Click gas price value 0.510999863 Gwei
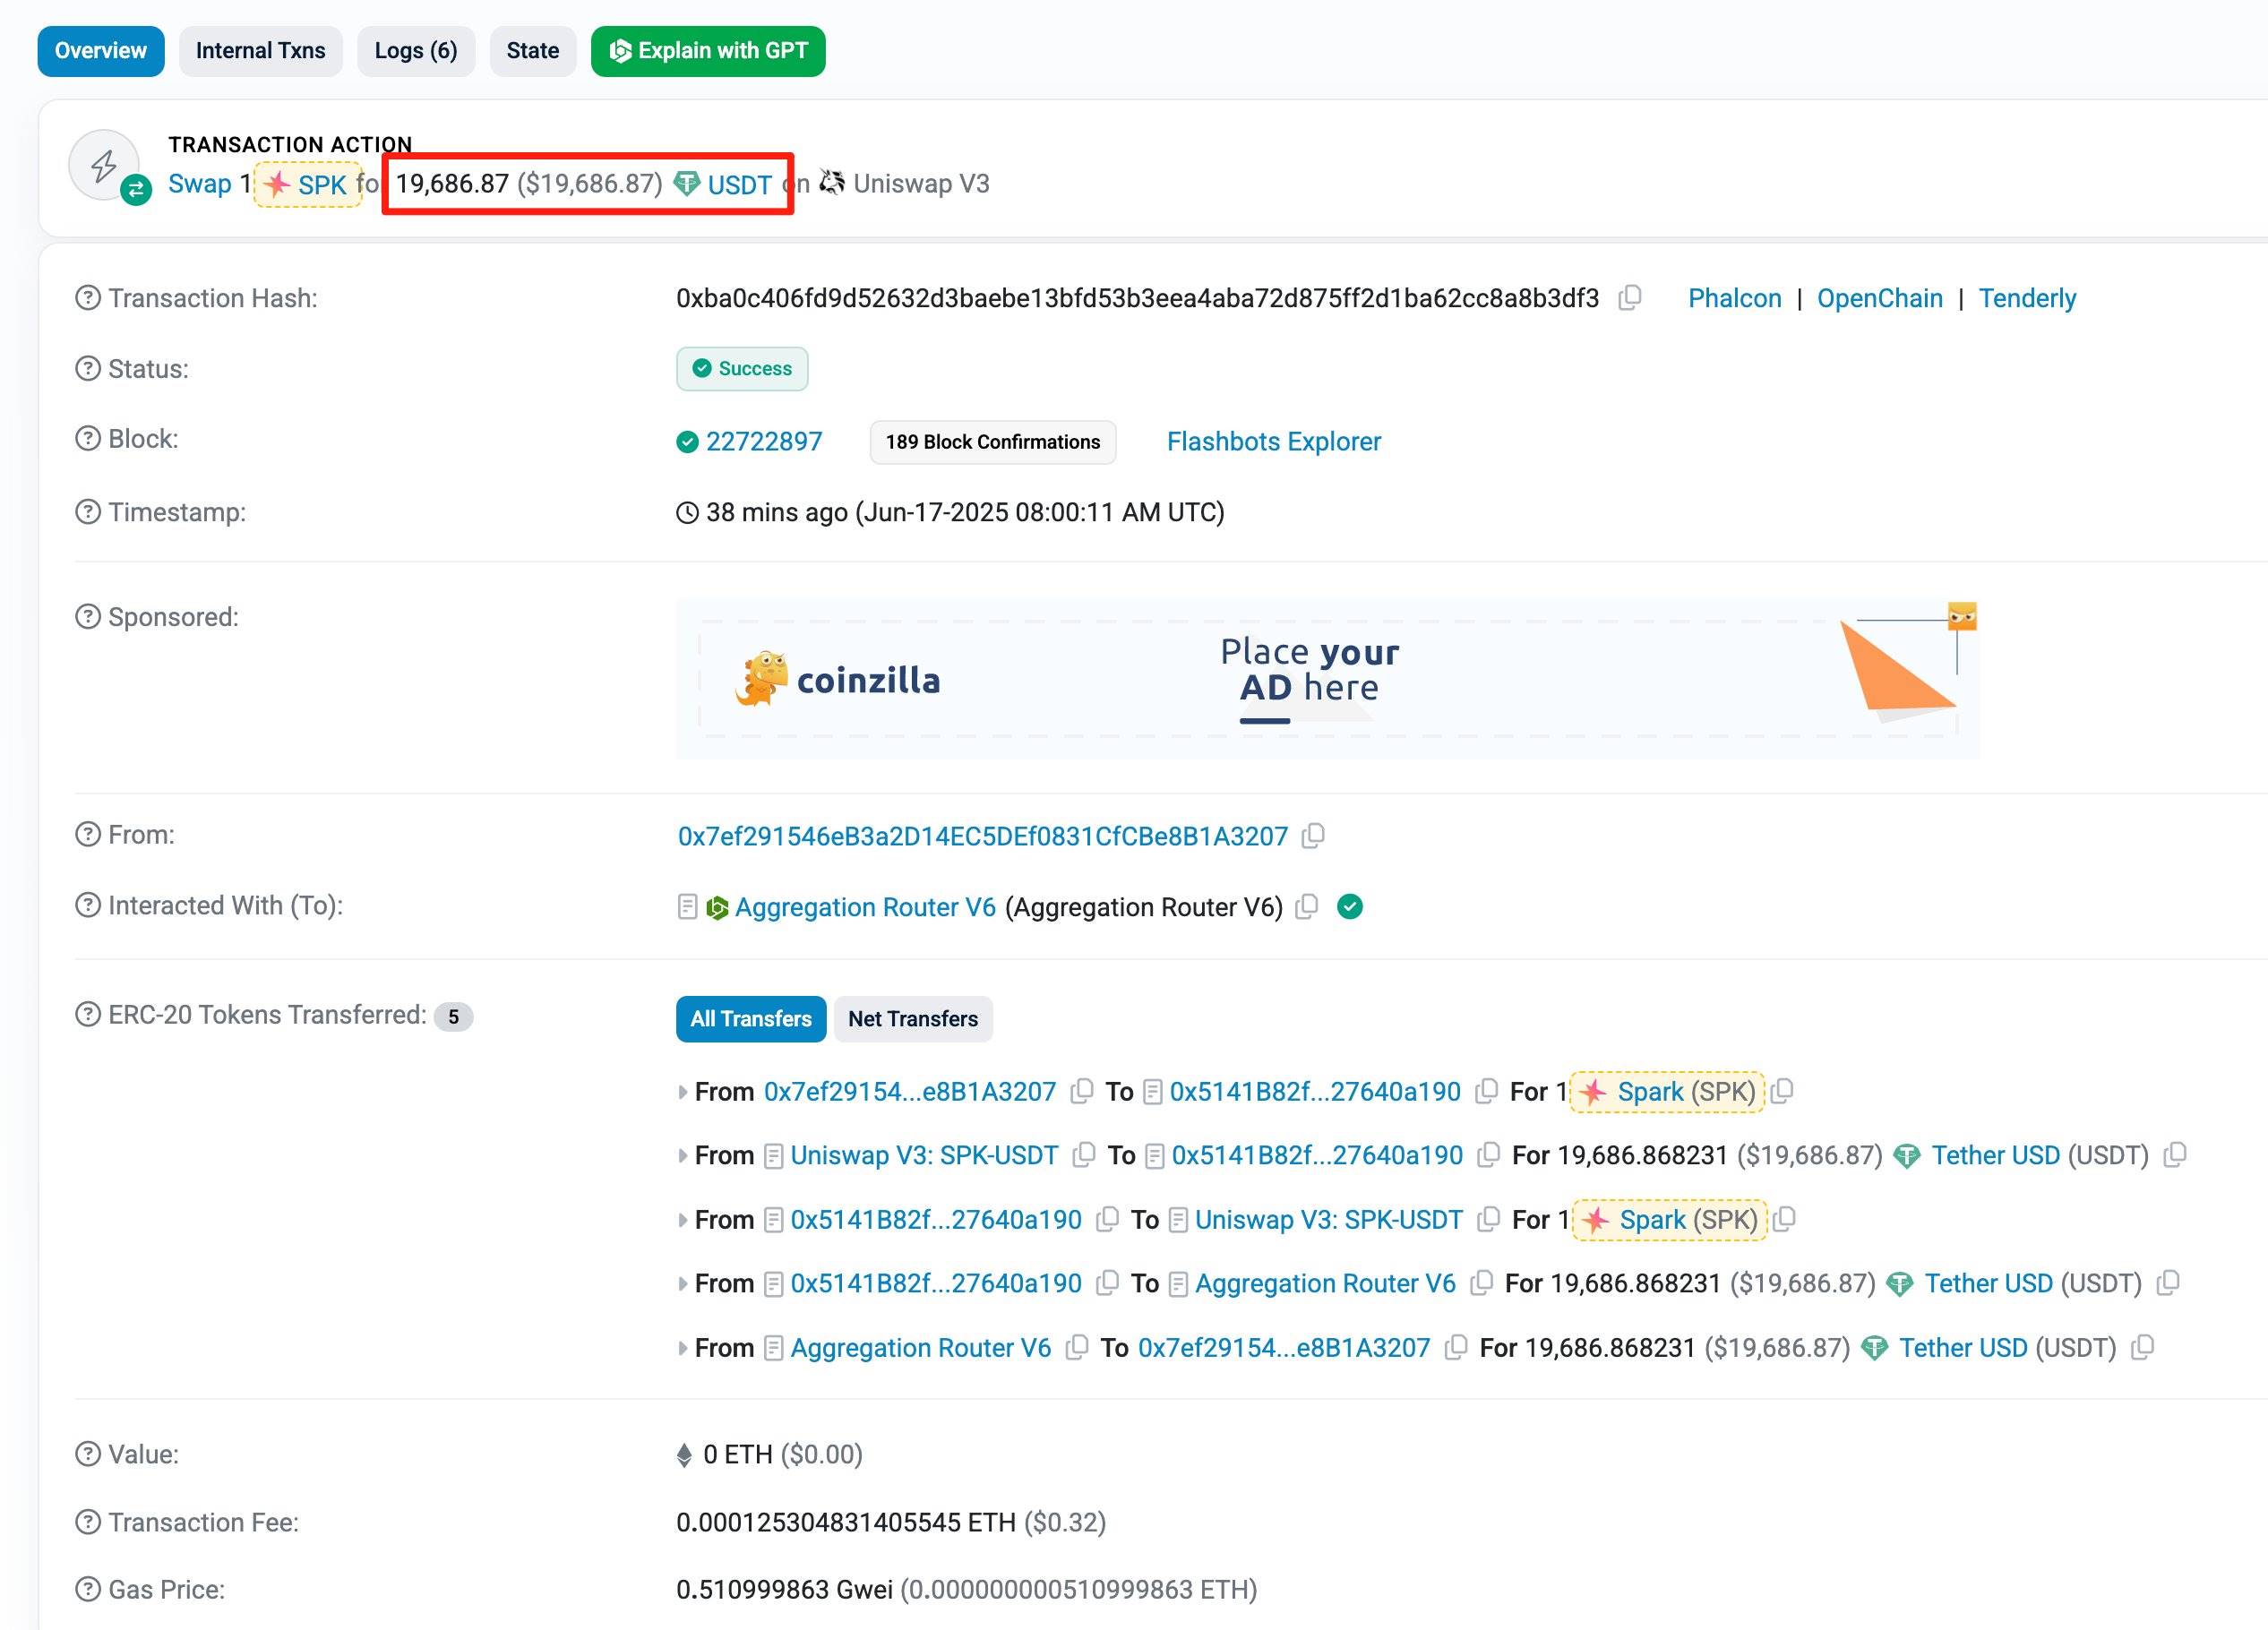The image size is (2268, 1630). click(784, 1589)
